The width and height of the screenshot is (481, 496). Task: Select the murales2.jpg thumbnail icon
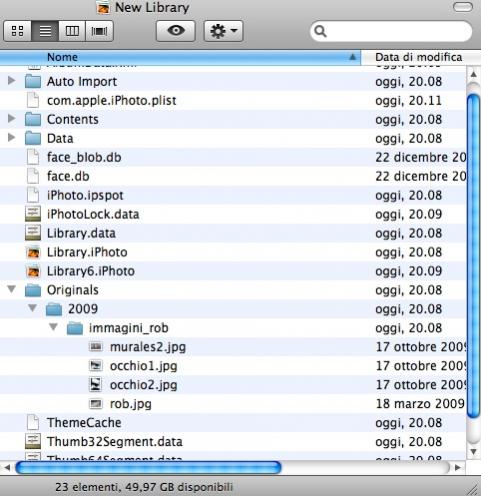tap(96, 347)
